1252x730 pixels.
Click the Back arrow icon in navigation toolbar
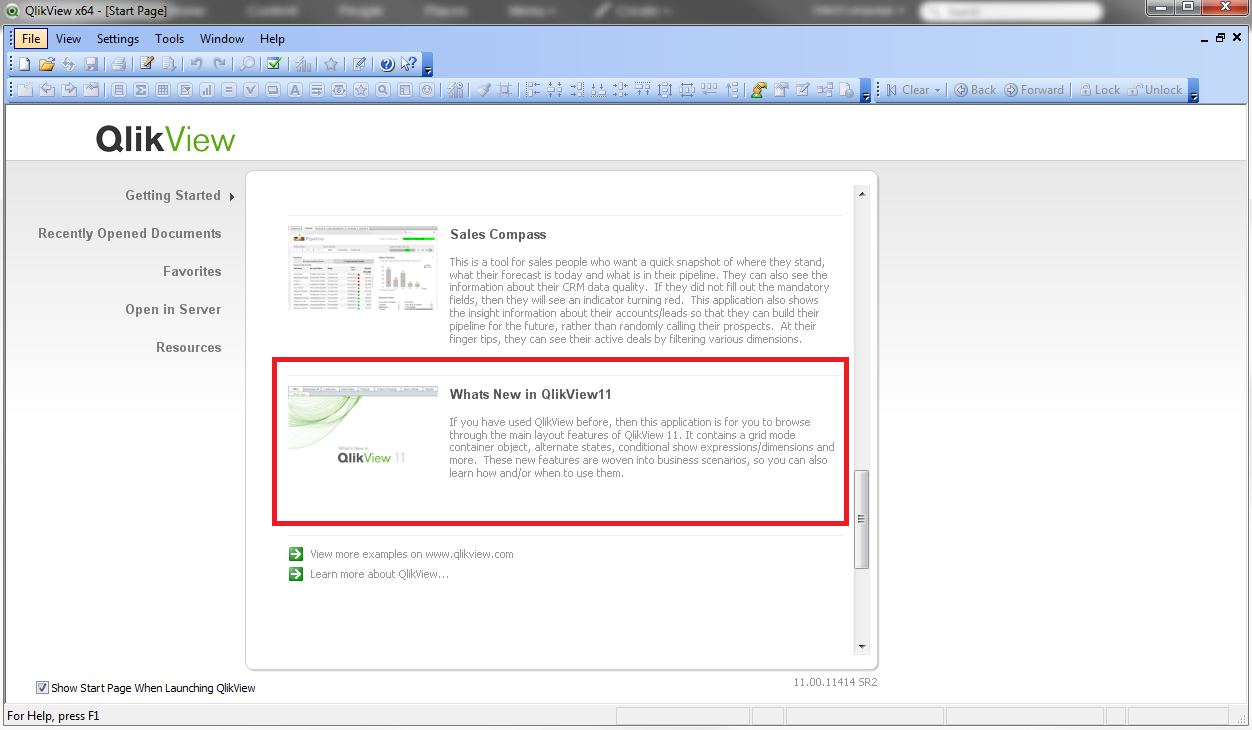pyautogui.click(x=961, y=90)
